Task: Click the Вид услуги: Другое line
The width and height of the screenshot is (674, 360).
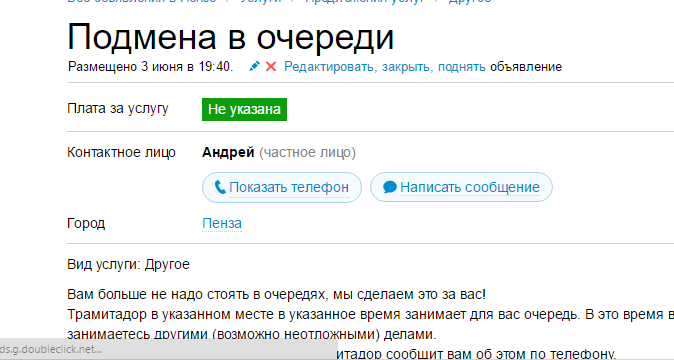Action: (128, 264)
